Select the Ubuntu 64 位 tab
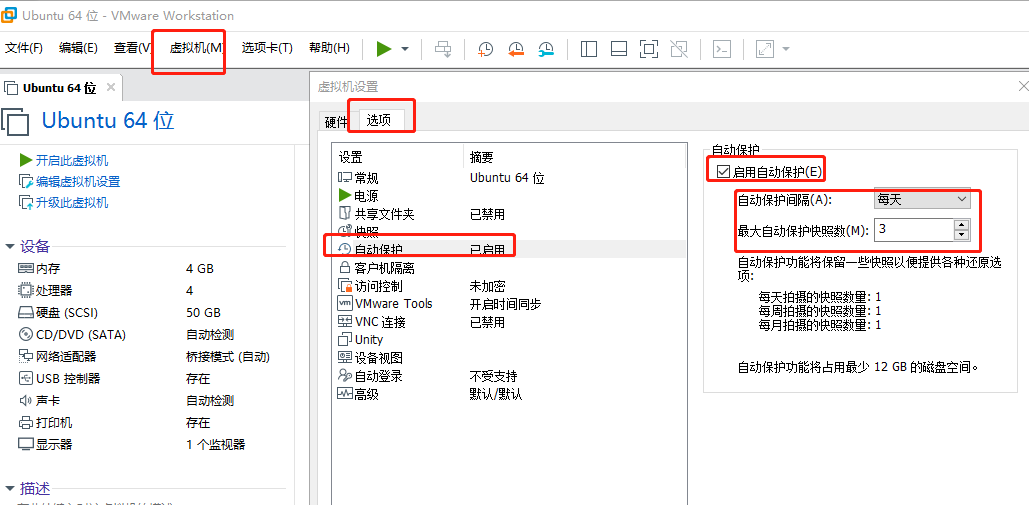 60,88
